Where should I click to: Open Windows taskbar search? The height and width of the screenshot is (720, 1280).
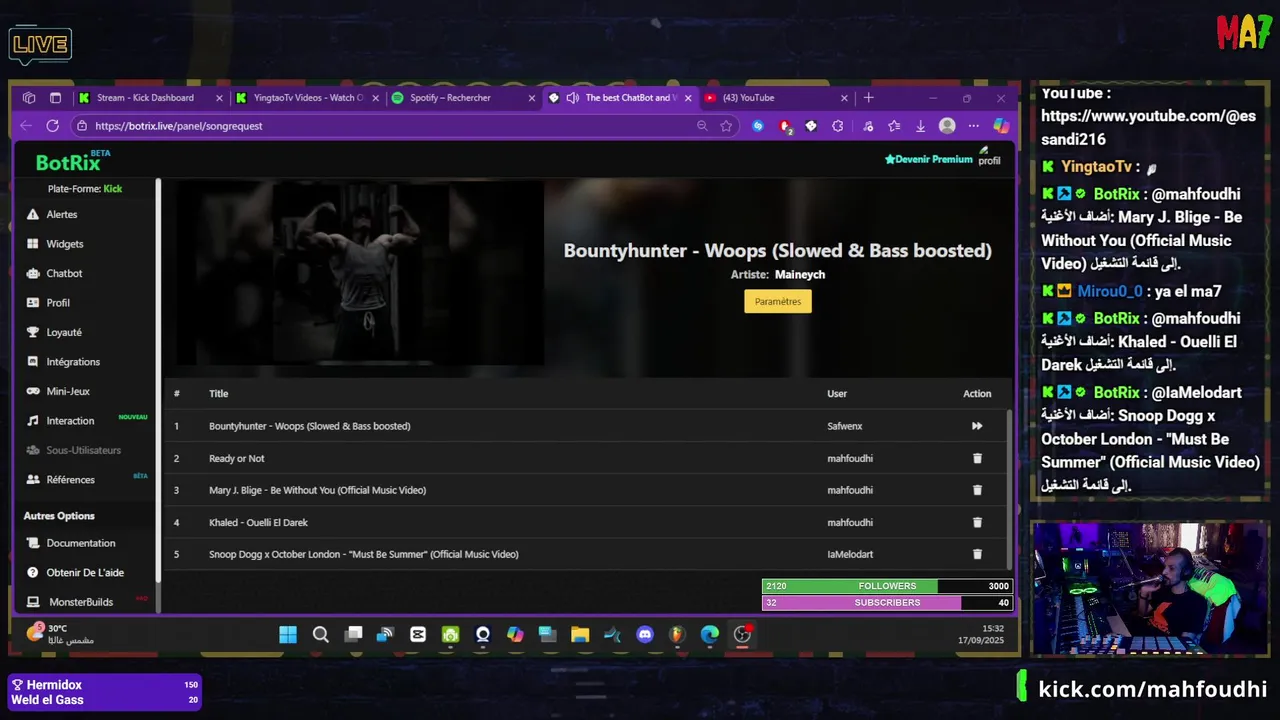(320, 635)
